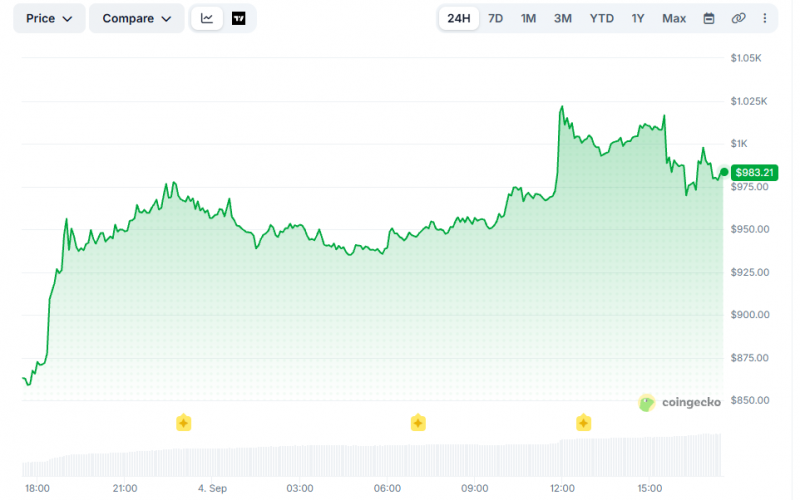Click the $950.00 axis label
Viewport: 800px width, 500px height.
[750, 230]
